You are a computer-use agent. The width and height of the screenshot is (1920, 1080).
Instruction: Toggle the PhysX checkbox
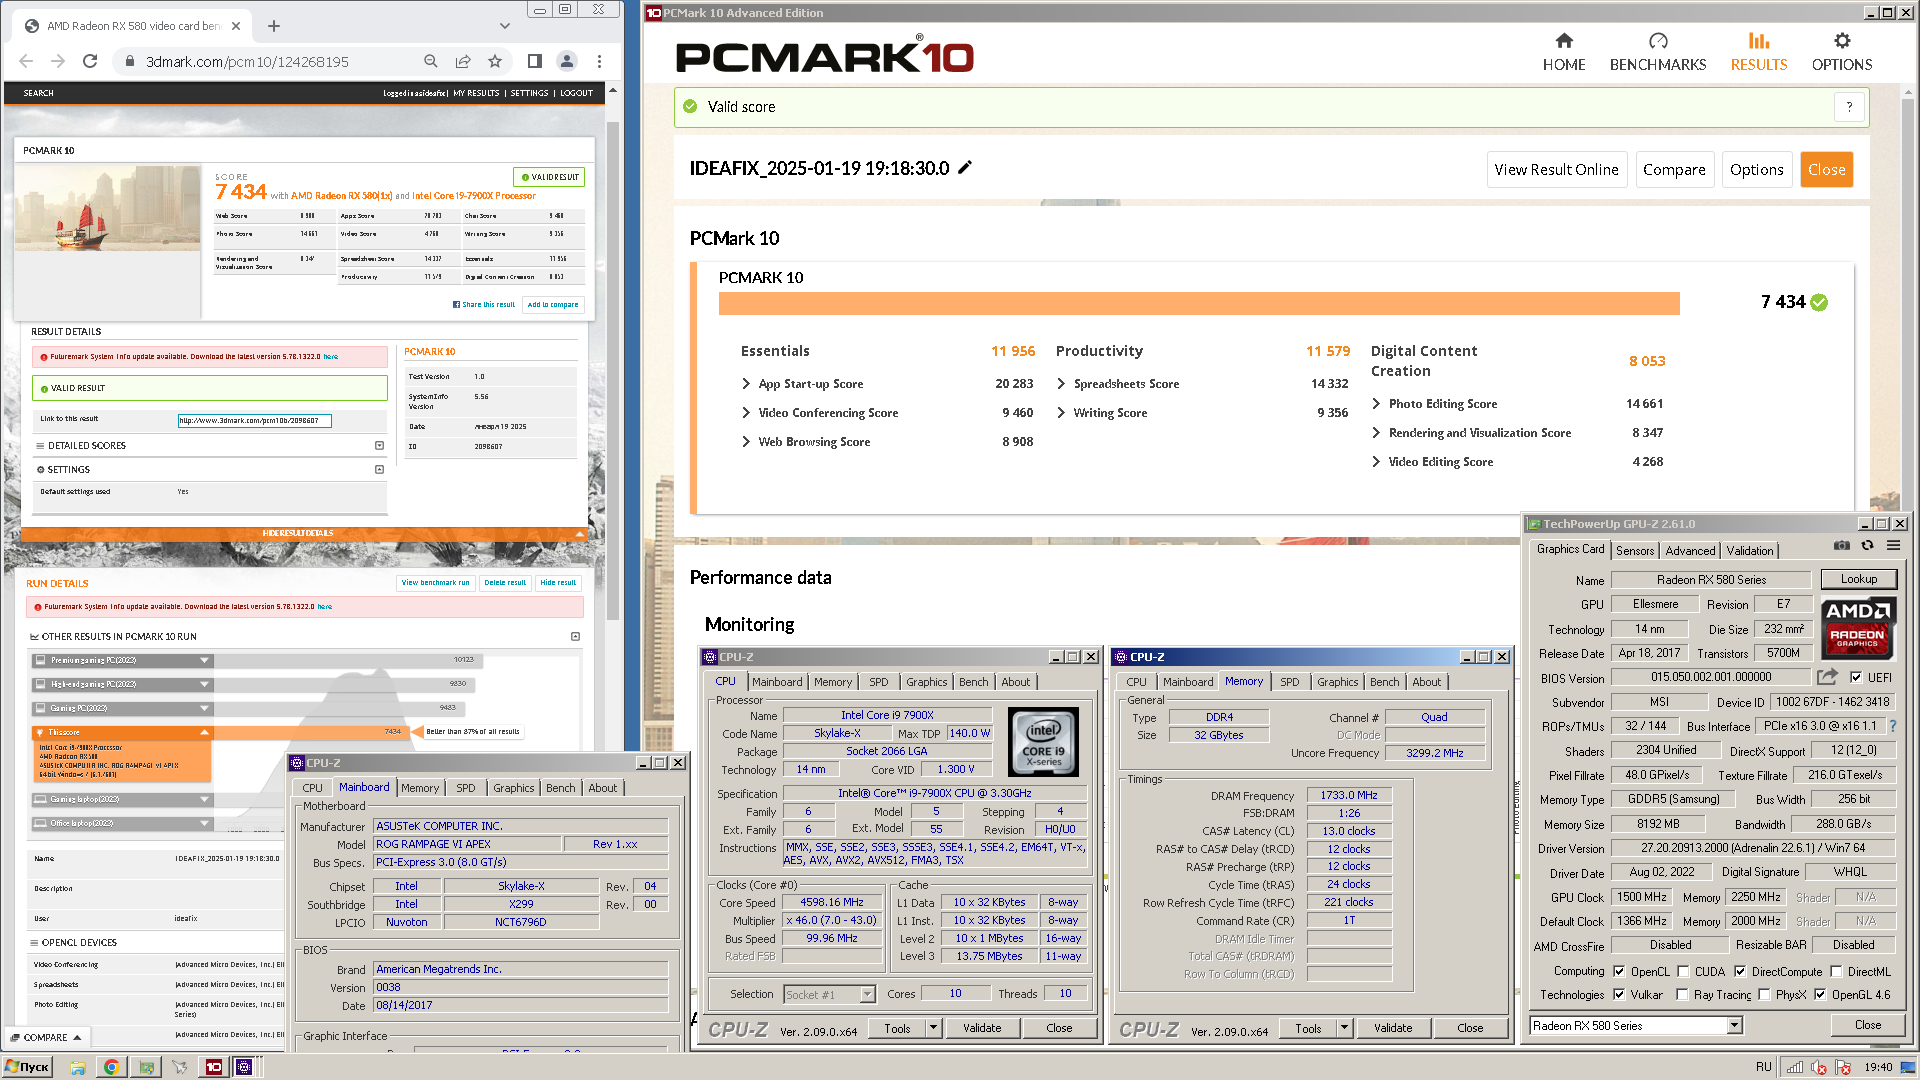coord(1764,995)
